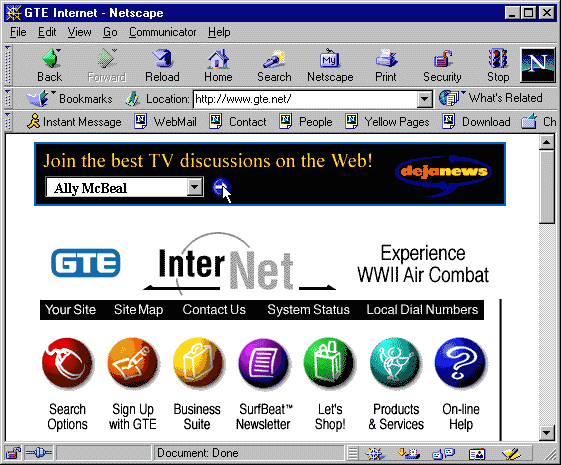Click the red Search Options ball
The width and height of the screenshot is (561, 465).
click(x=67, y=363)
